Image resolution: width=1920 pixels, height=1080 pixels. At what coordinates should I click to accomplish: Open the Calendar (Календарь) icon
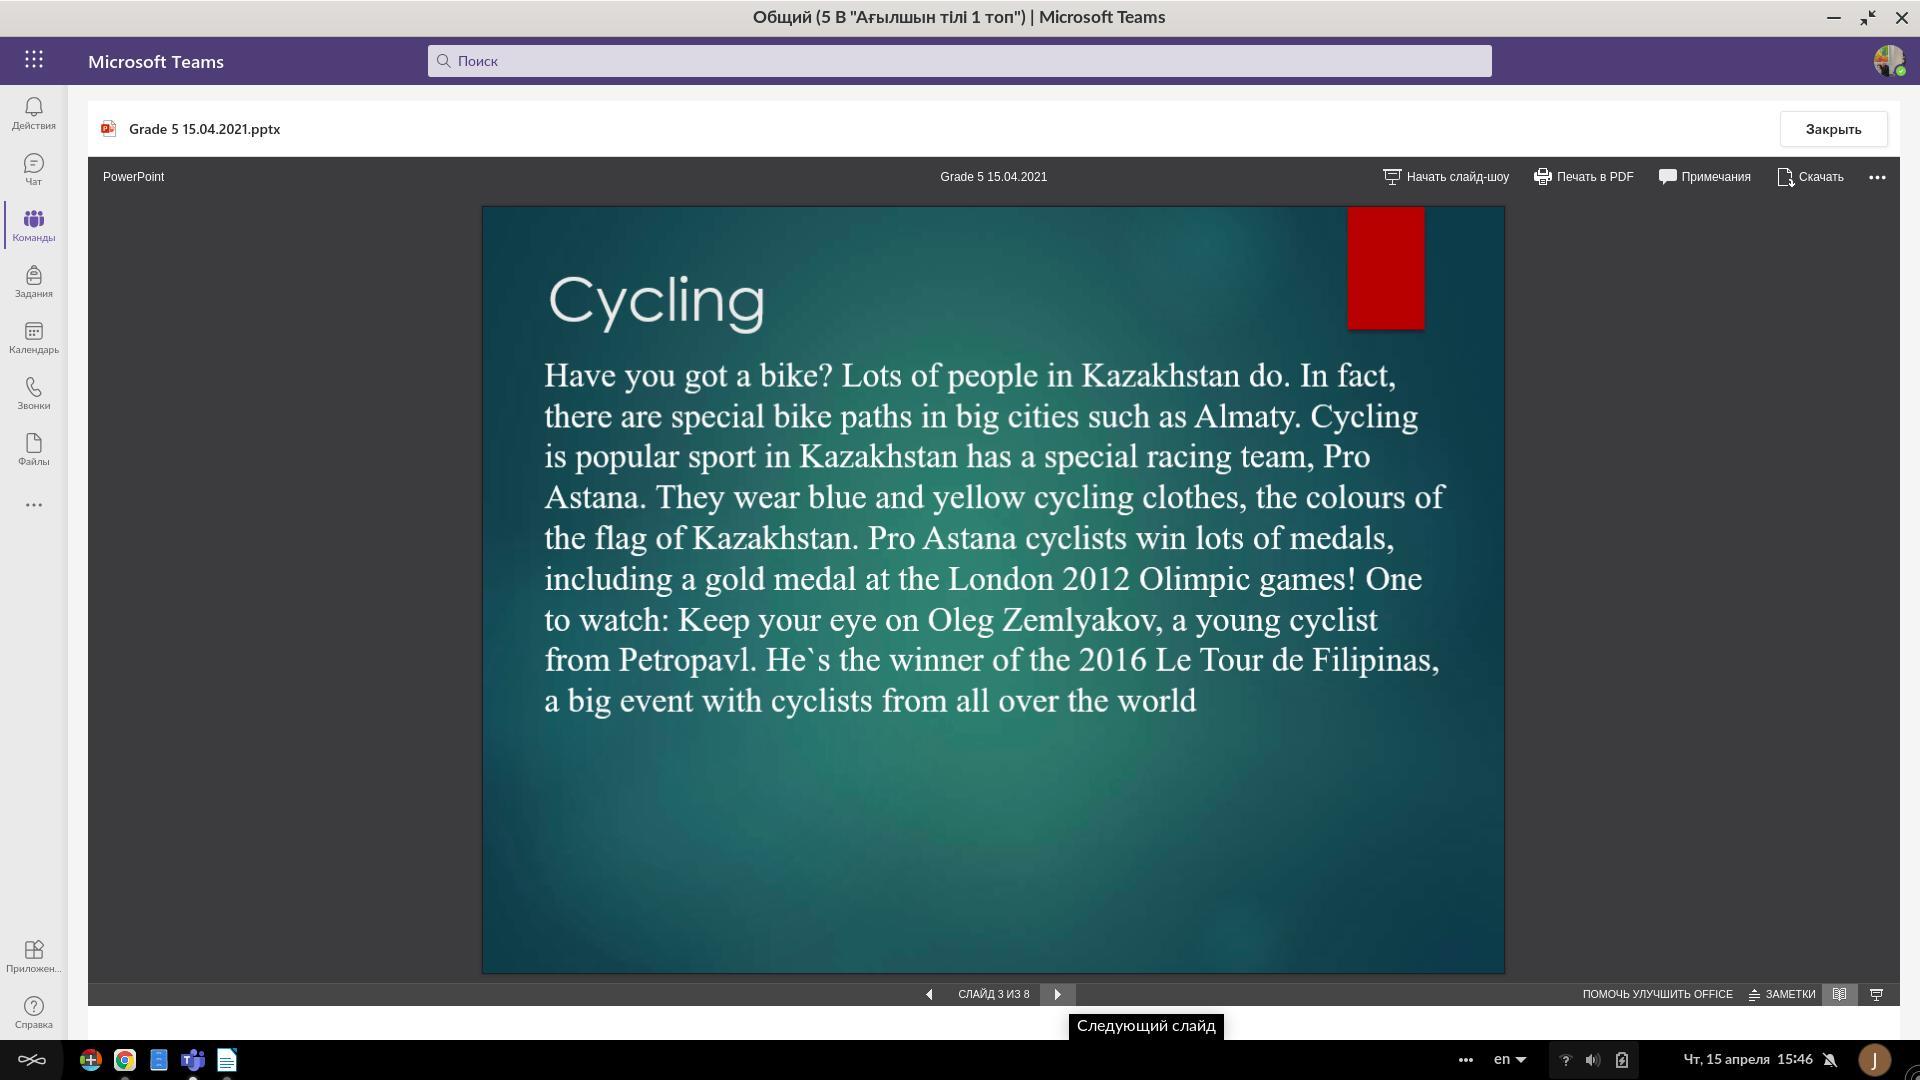33,337
